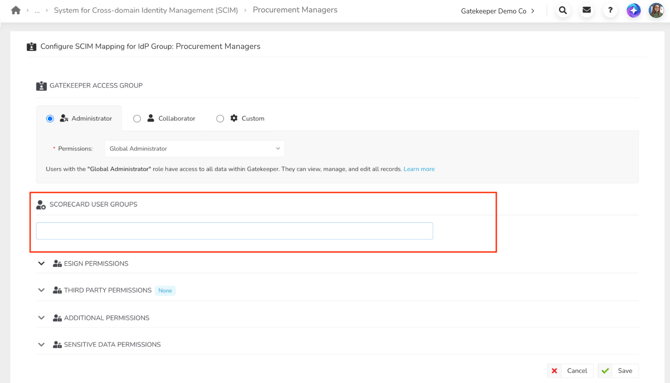Expand the Third Party Permissions chevron
The image size is (670, 383).
point(41,290)
